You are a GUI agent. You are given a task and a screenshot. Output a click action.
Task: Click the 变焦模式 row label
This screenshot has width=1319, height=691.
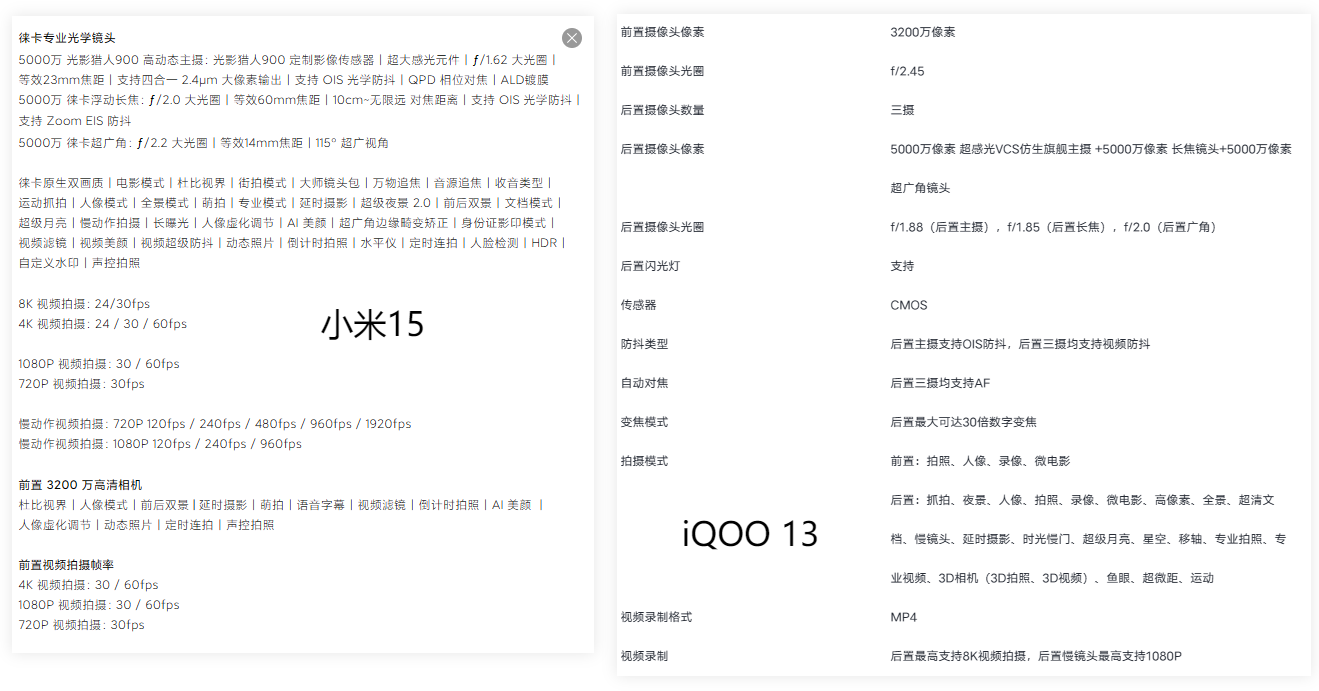[644, 422]
